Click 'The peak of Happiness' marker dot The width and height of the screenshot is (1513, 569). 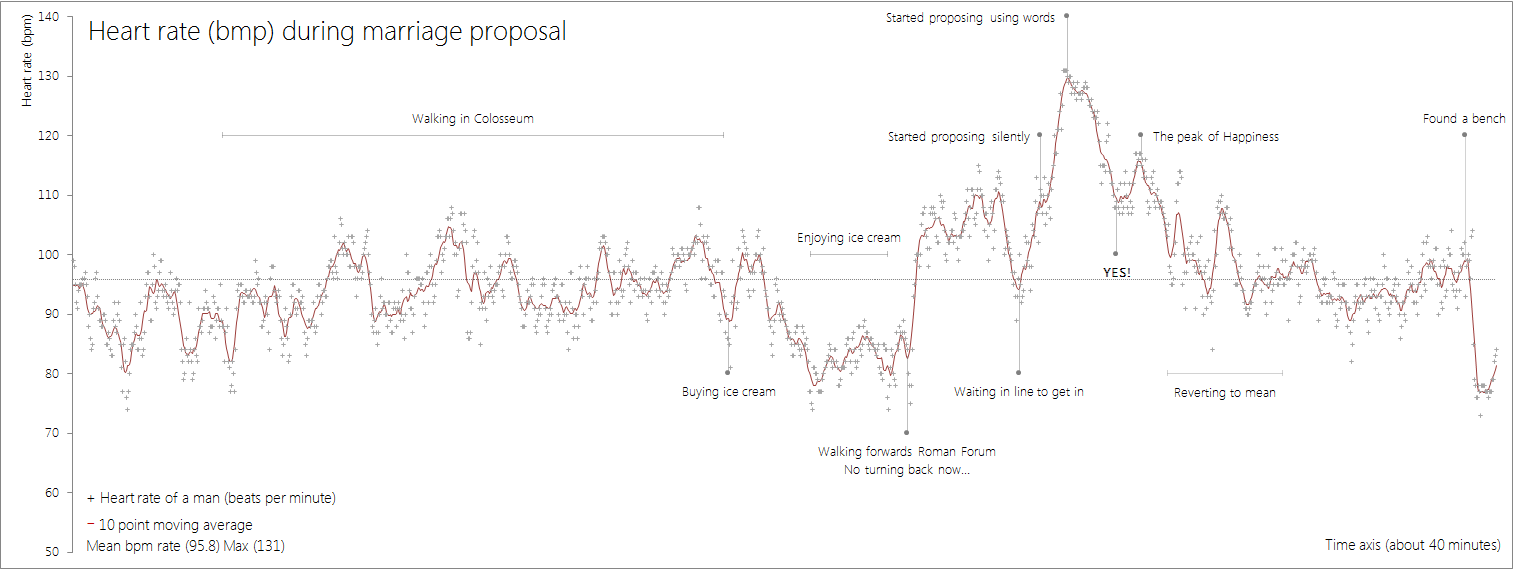click(1140, 135)
